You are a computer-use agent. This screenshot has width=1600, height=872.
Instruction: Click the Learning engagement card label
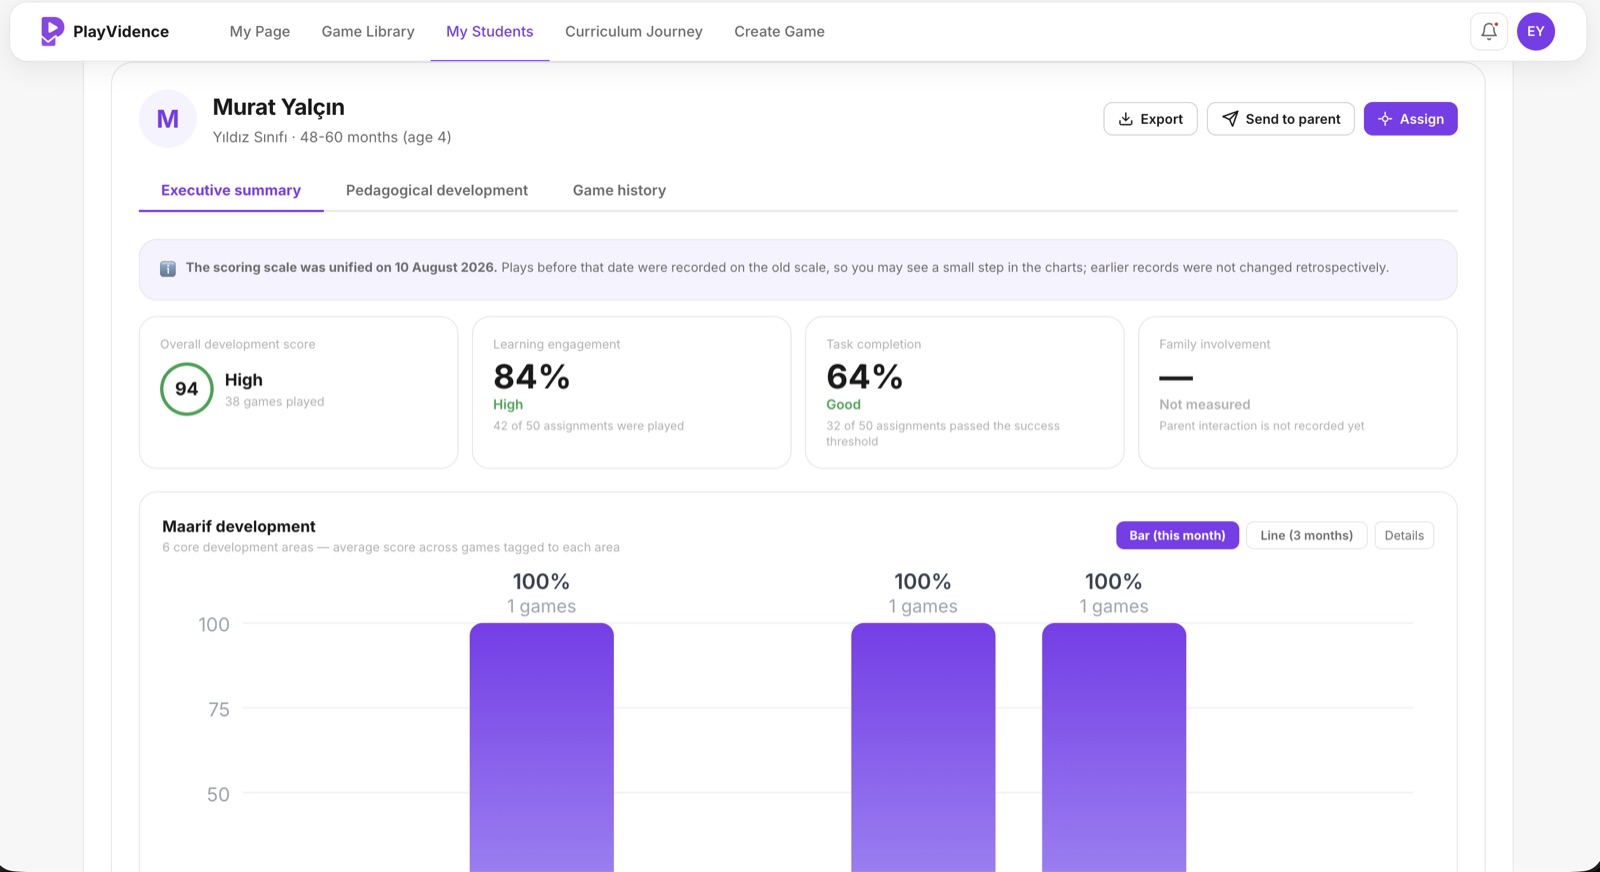tap(557, 344)
